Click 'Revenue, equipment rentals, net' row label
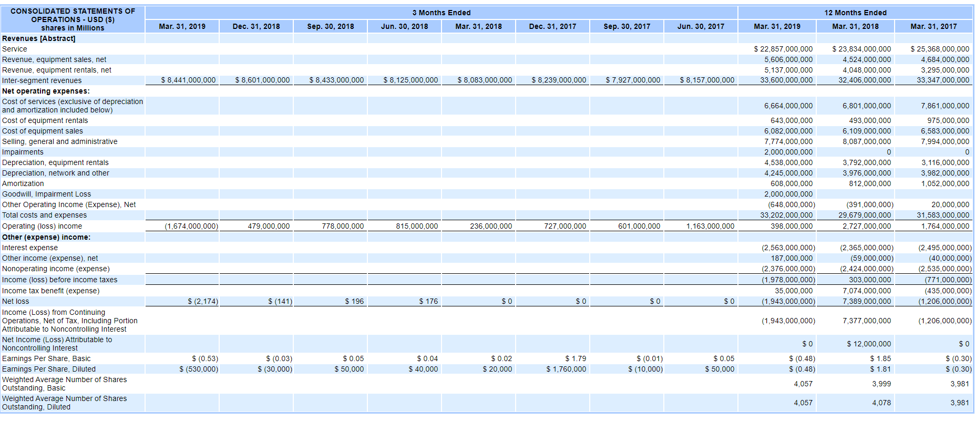 click(57, 70)
